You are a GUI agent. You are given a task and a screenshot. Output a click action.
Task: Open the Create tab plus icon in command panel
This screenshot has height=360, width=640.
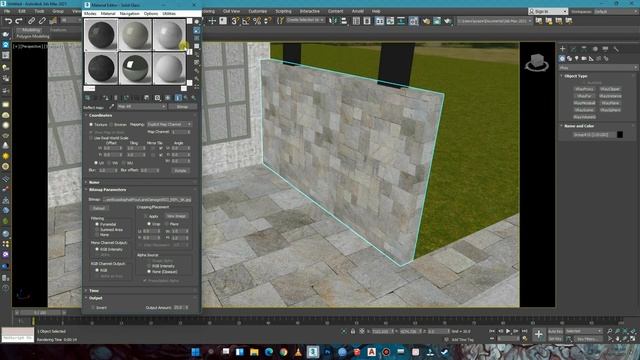[x=563, y=49]
